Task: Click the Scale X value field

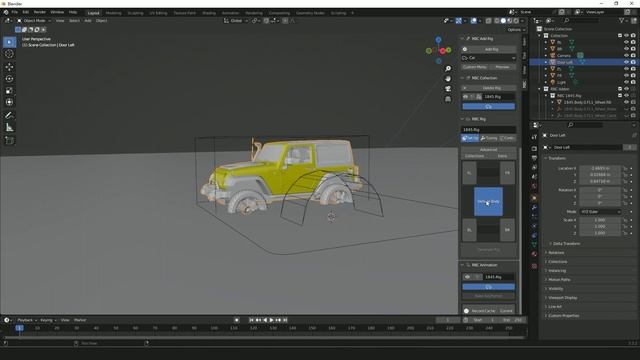Action: tap(600, 220)
